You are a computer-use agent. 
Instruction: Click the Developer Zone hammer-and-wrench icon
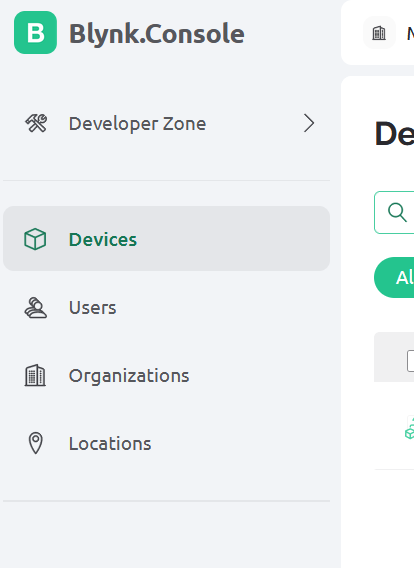point(36,123)
